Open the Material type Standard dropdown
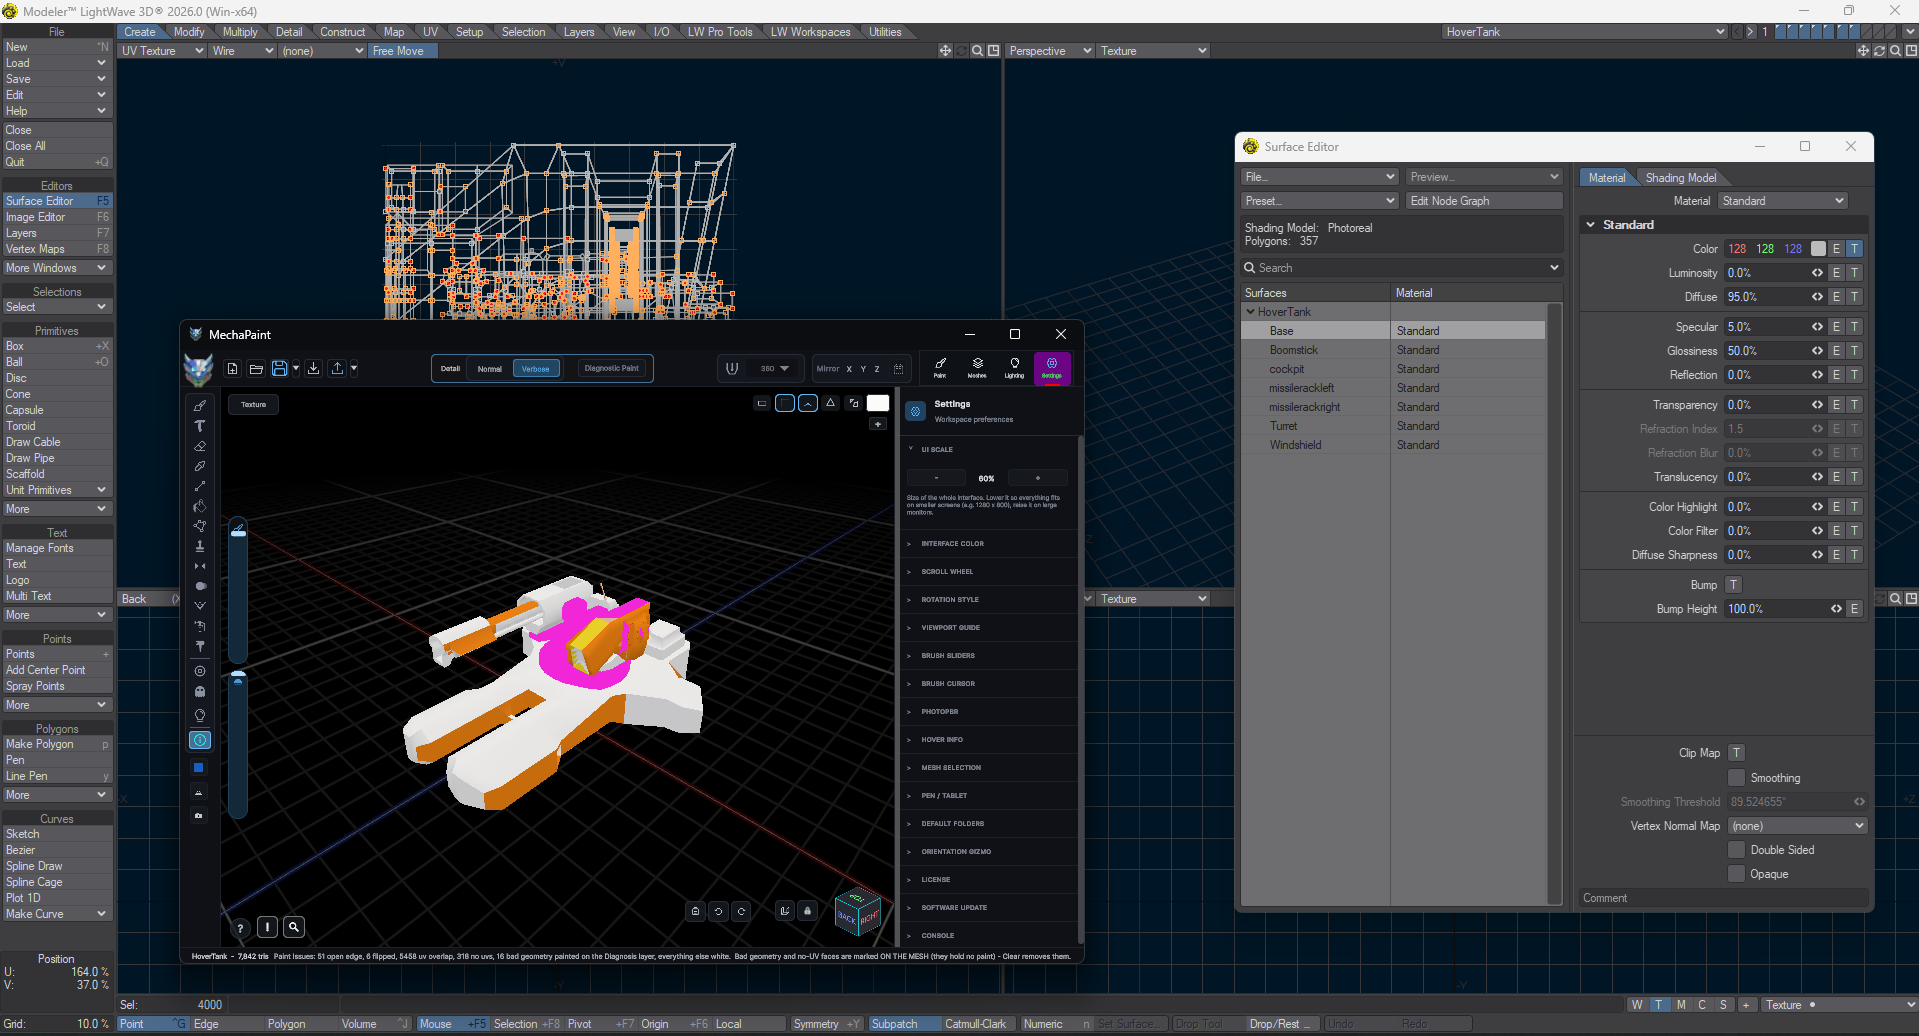This screenshot has width=1919, height=1036. point(1783,201)
